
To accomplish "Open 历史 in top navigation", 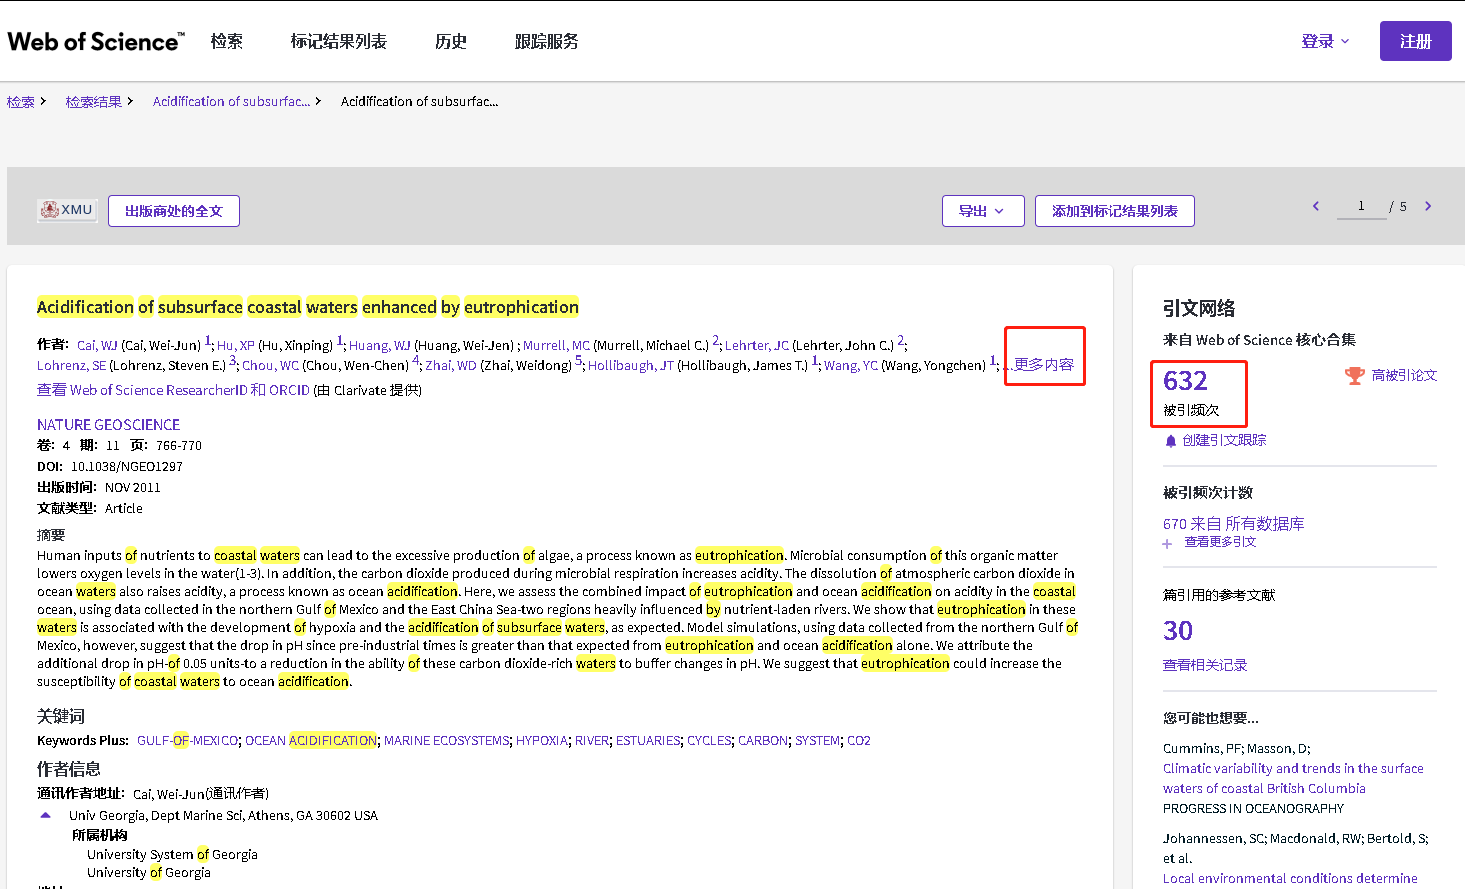I will click(x=451, y=41).
